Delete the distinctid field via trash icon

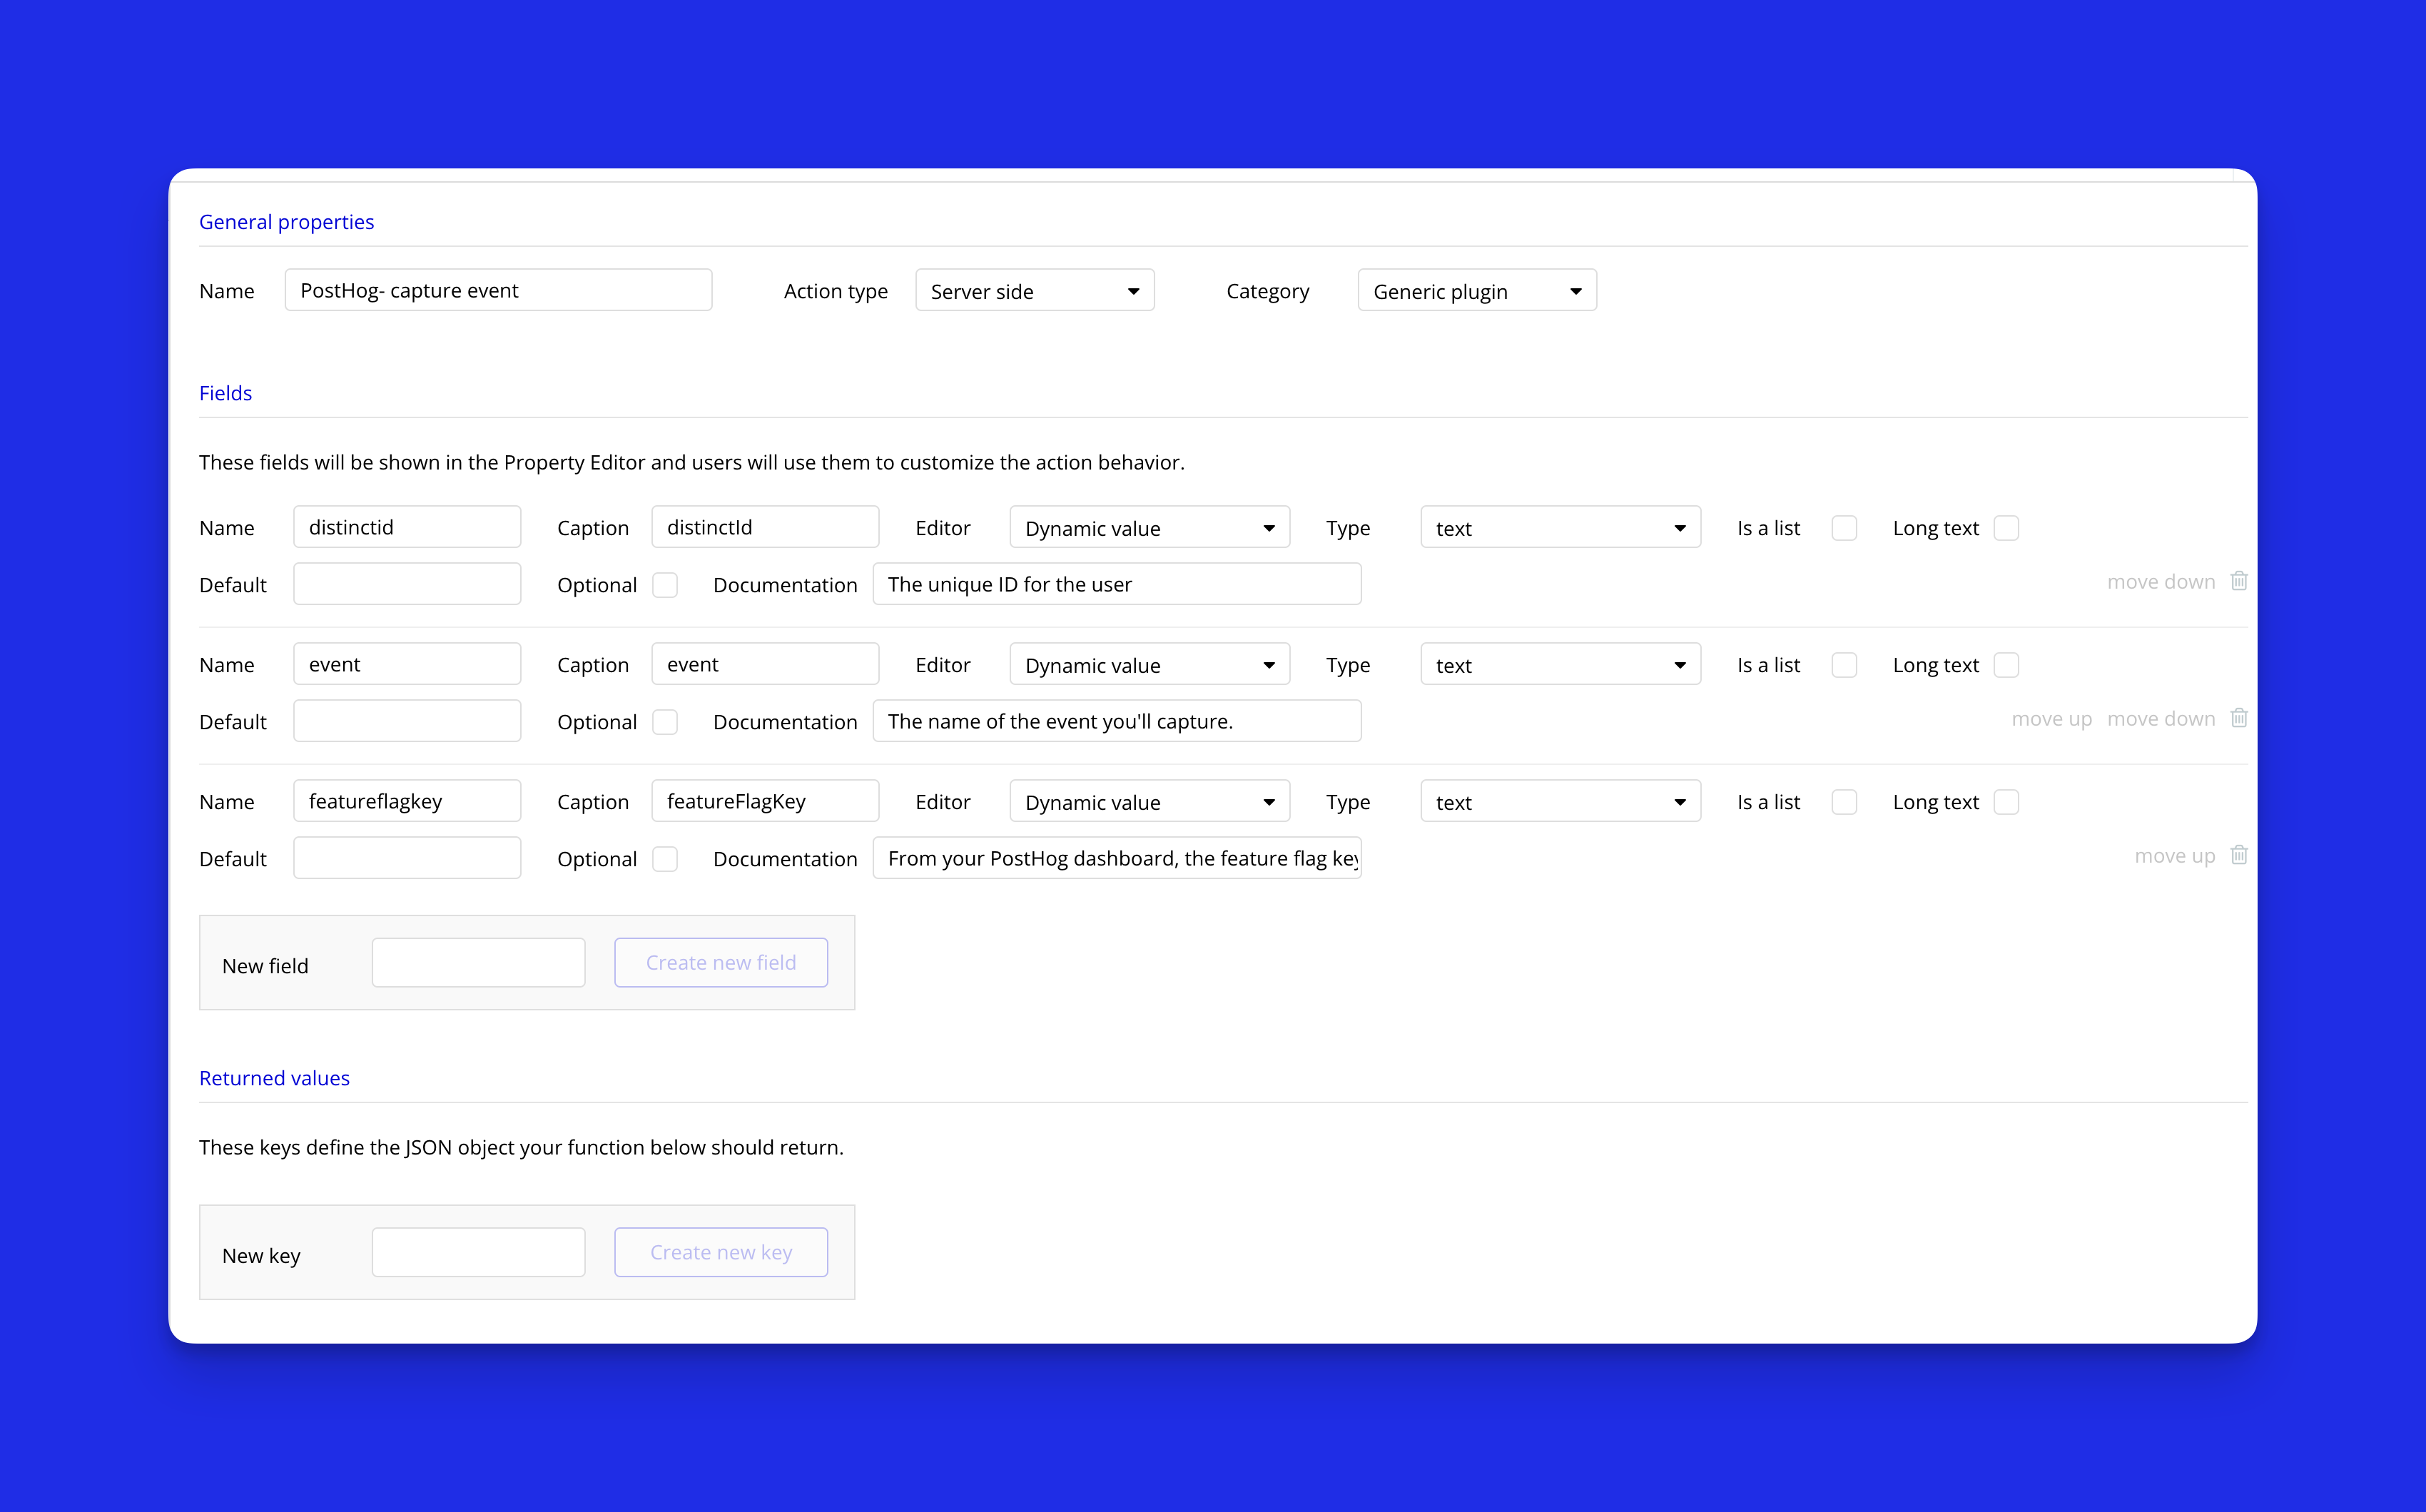point(2239,581)
